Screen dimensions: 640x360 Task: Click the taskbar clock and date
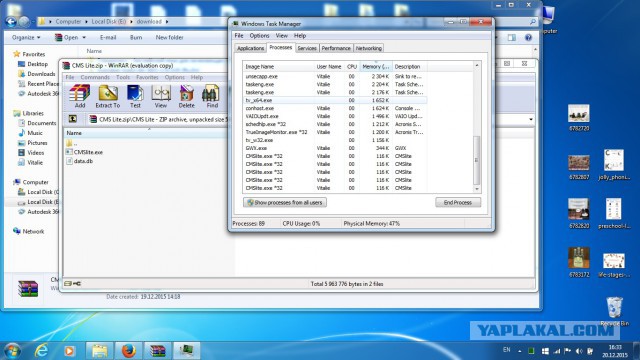tap(614, 351)
